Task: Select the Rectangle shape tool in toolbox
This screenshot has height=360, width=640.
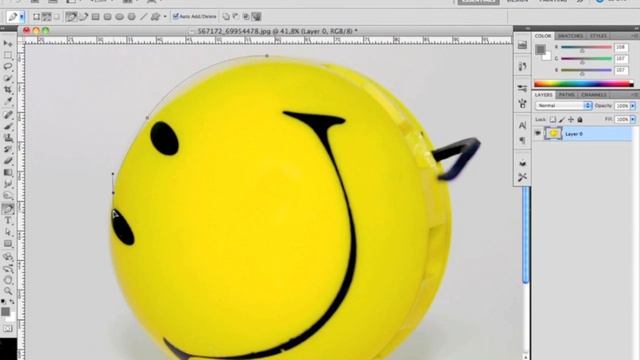Action: coord(8,244)
